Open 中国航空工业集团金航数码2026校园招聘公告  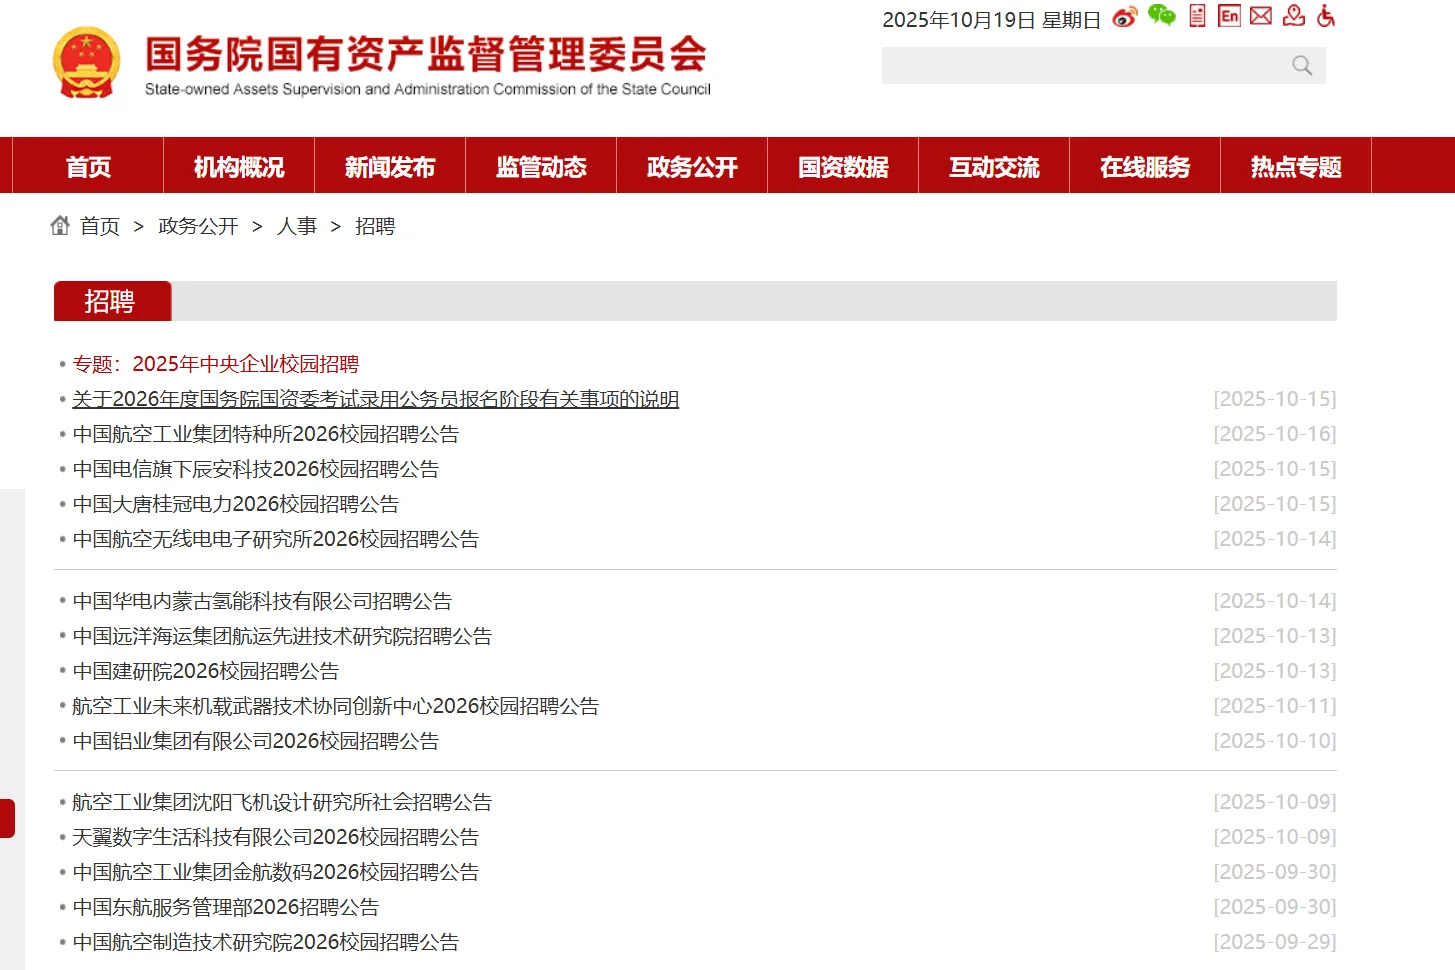pyautogui.click(x=276, y=872)
